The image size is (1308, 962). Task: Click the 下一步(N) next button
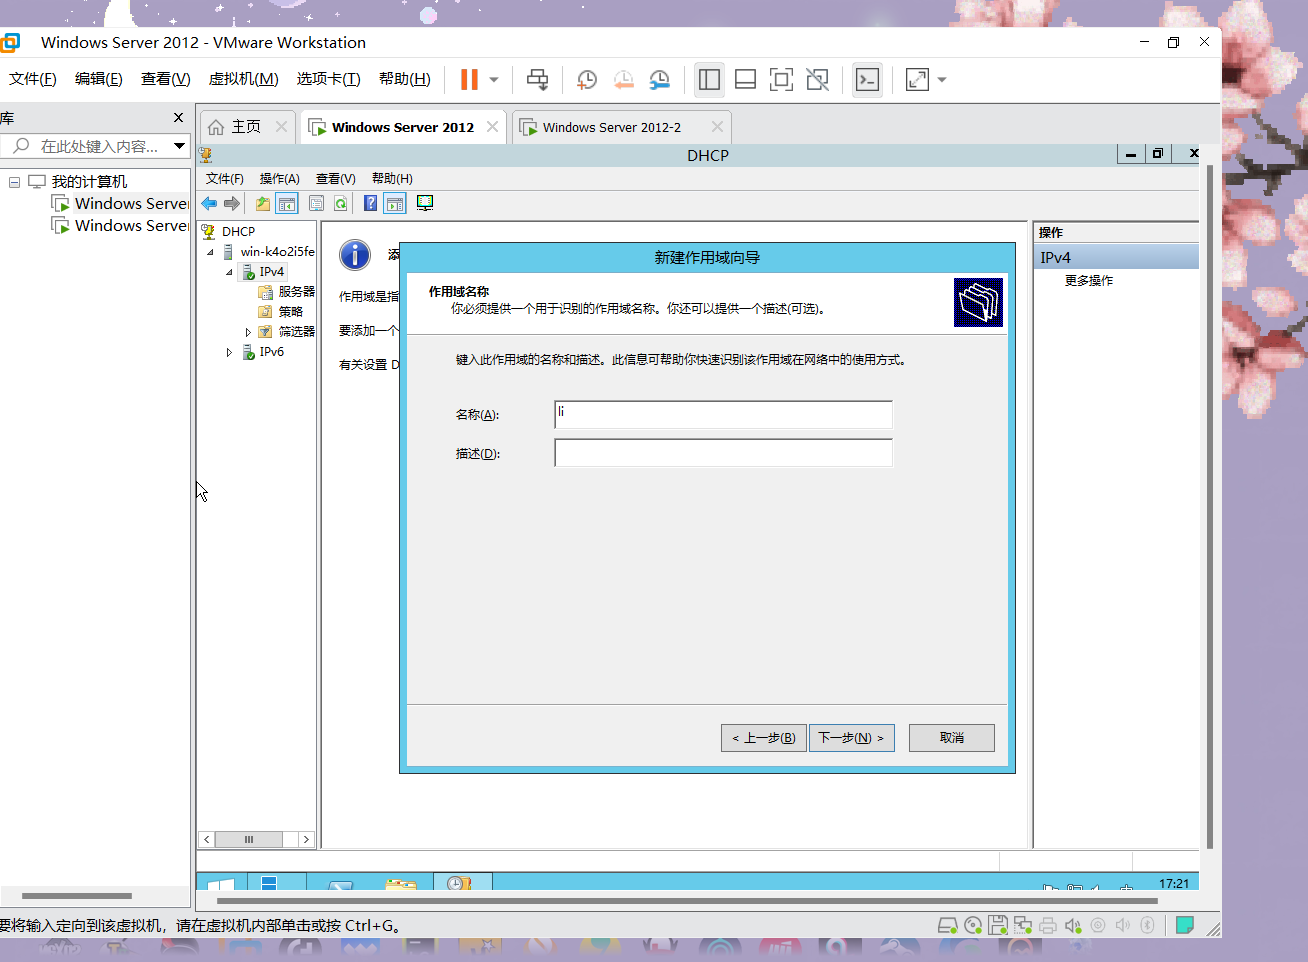851,738
